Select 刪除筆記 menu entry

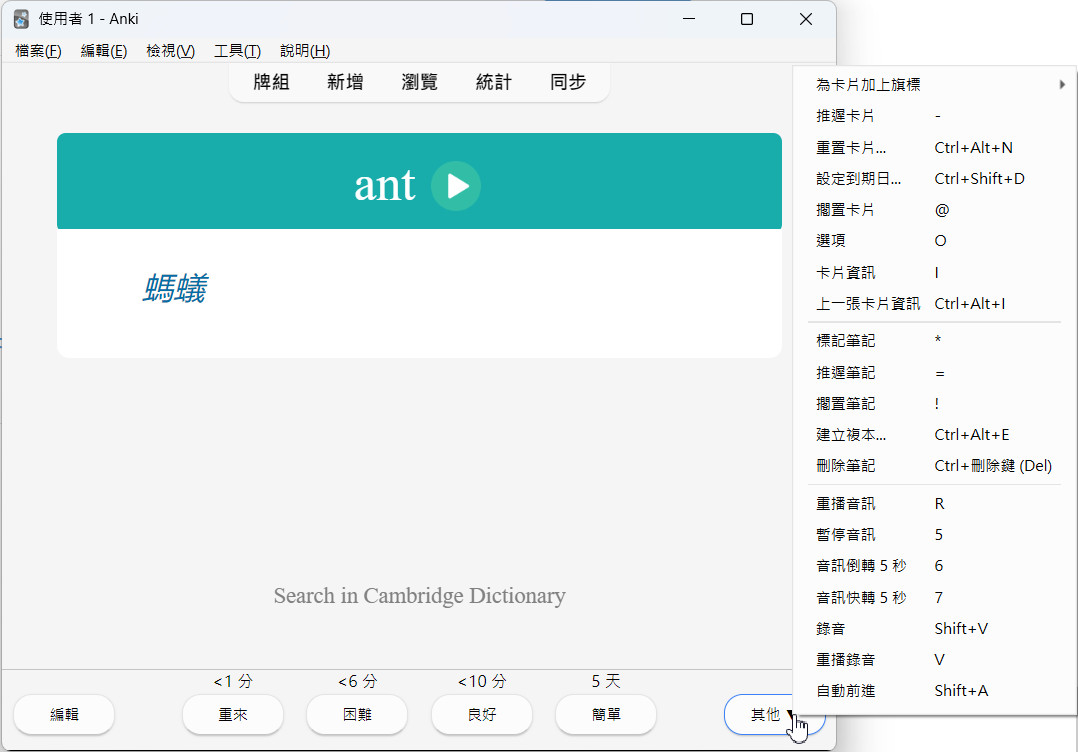tap(846, 465)
